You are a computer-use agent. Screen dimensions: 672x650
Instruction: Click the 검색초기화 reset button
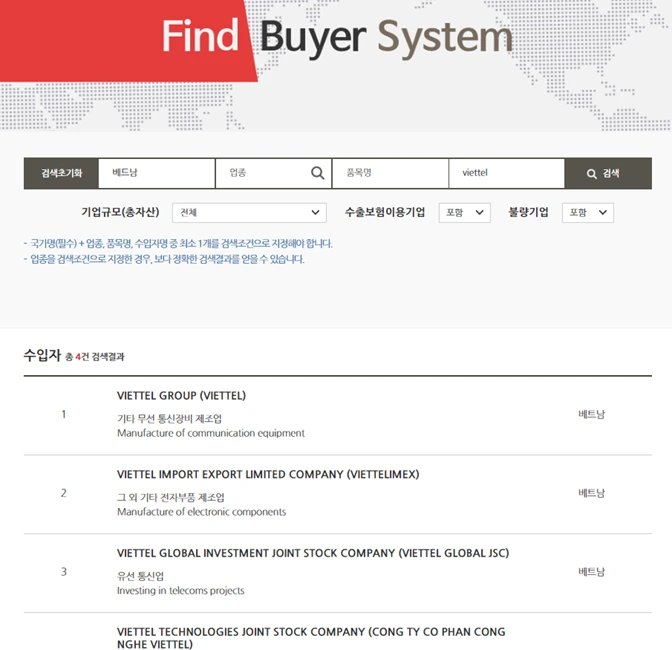61,173
